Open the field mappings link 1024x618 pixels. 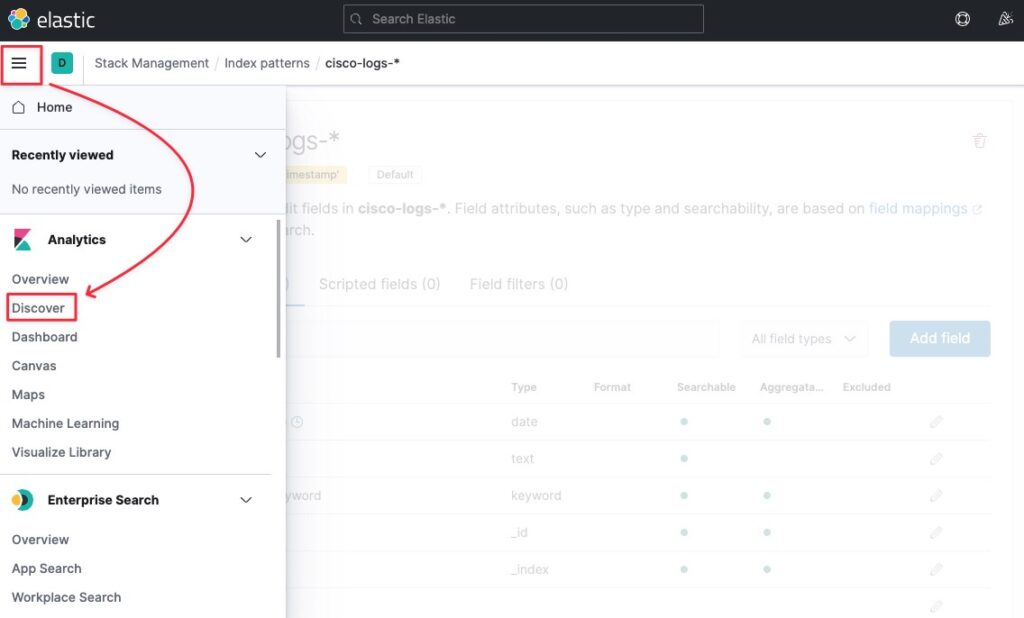coord(918,208)
